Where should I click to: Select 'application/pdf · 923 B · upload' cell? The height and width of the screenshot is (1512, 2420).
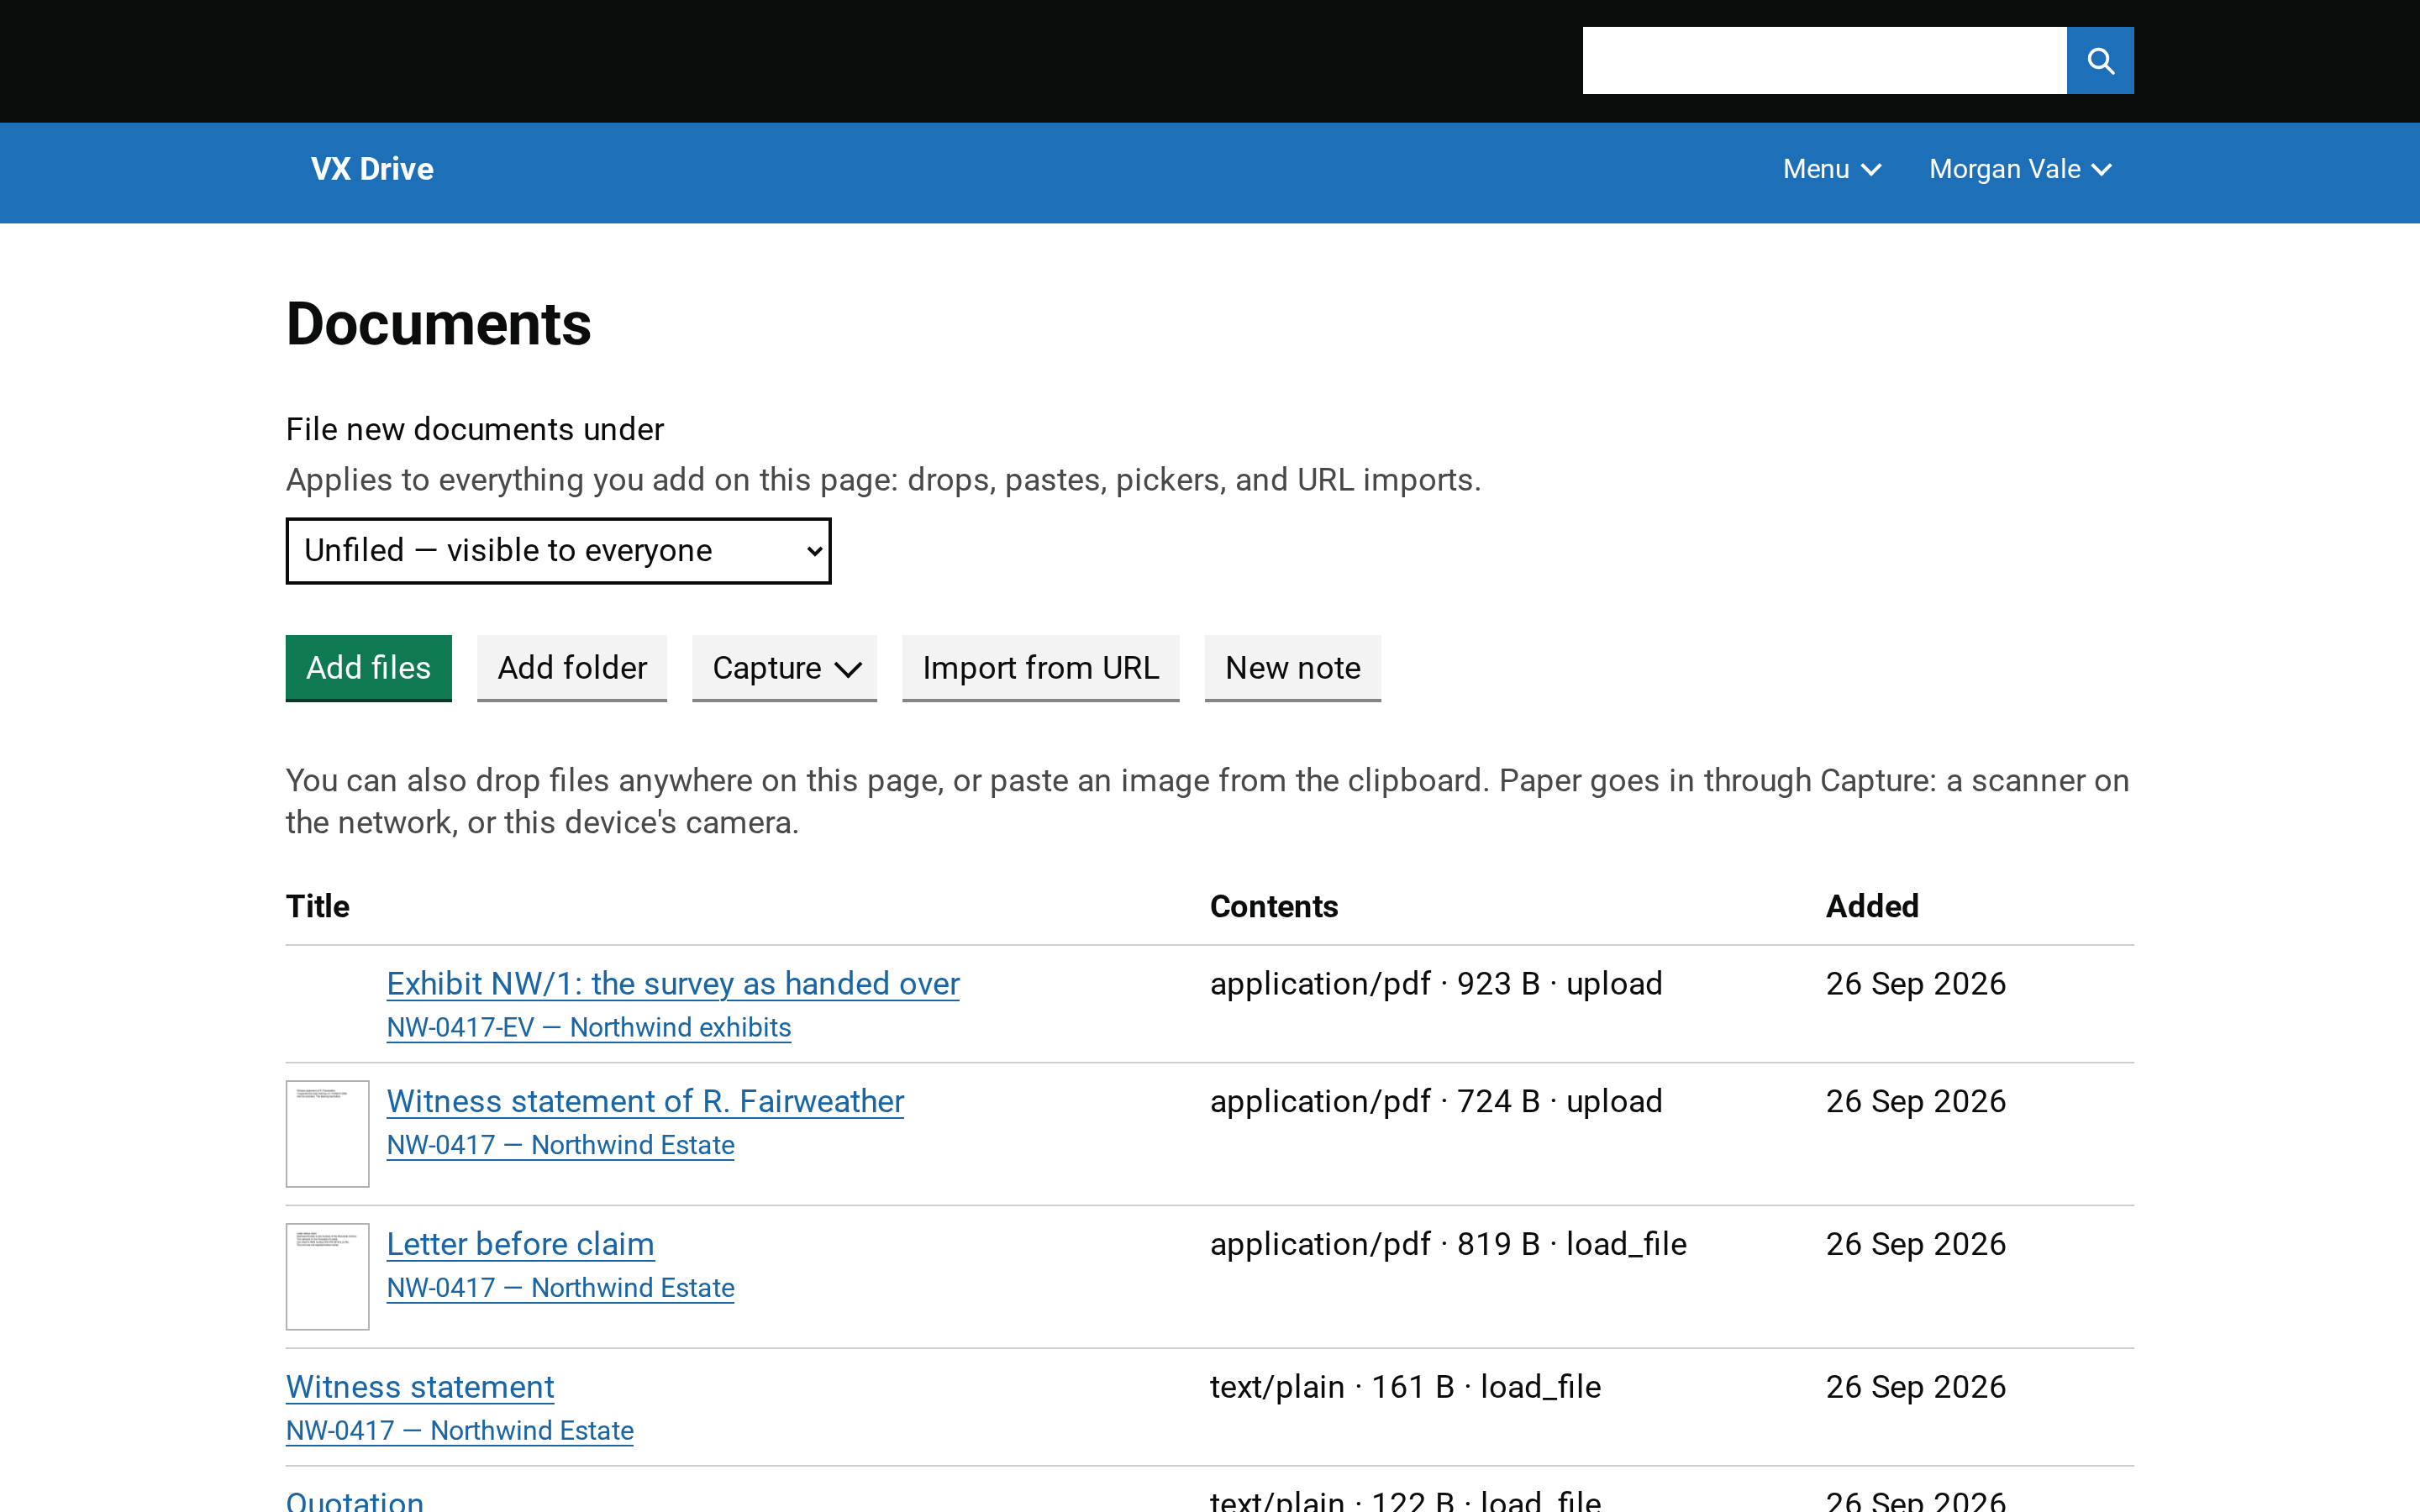pyautogui.click(x=1436, y=984)
